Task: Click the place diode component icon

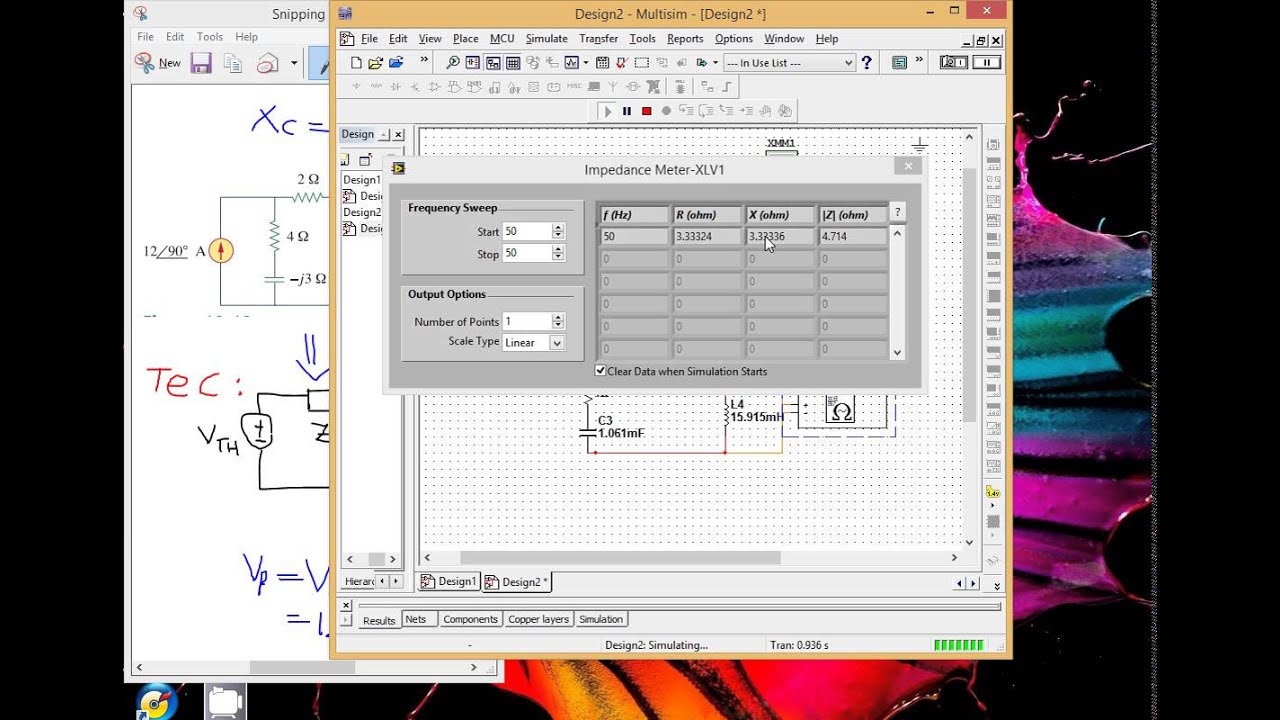Action: click(x=397, y=87)
